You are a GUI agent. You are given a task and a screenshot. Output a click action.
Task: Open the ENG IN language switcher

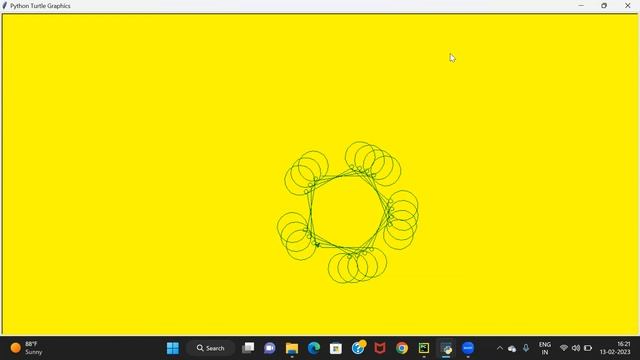click(545, 348)
